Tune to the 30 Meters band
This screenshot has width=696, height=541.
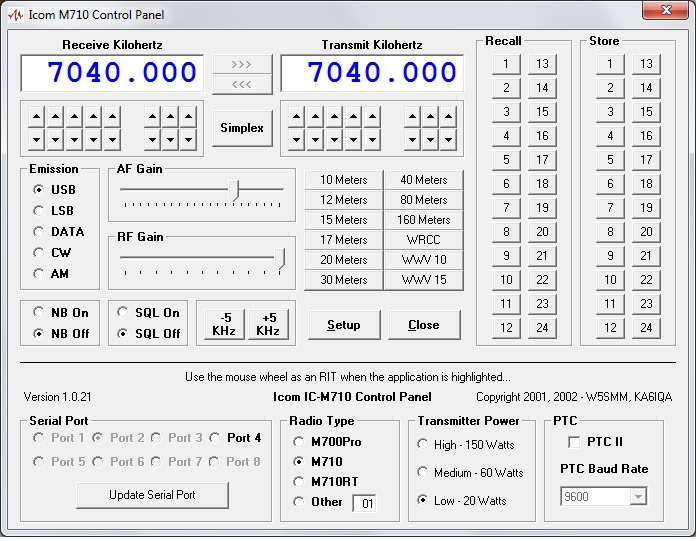pos(344,280)
